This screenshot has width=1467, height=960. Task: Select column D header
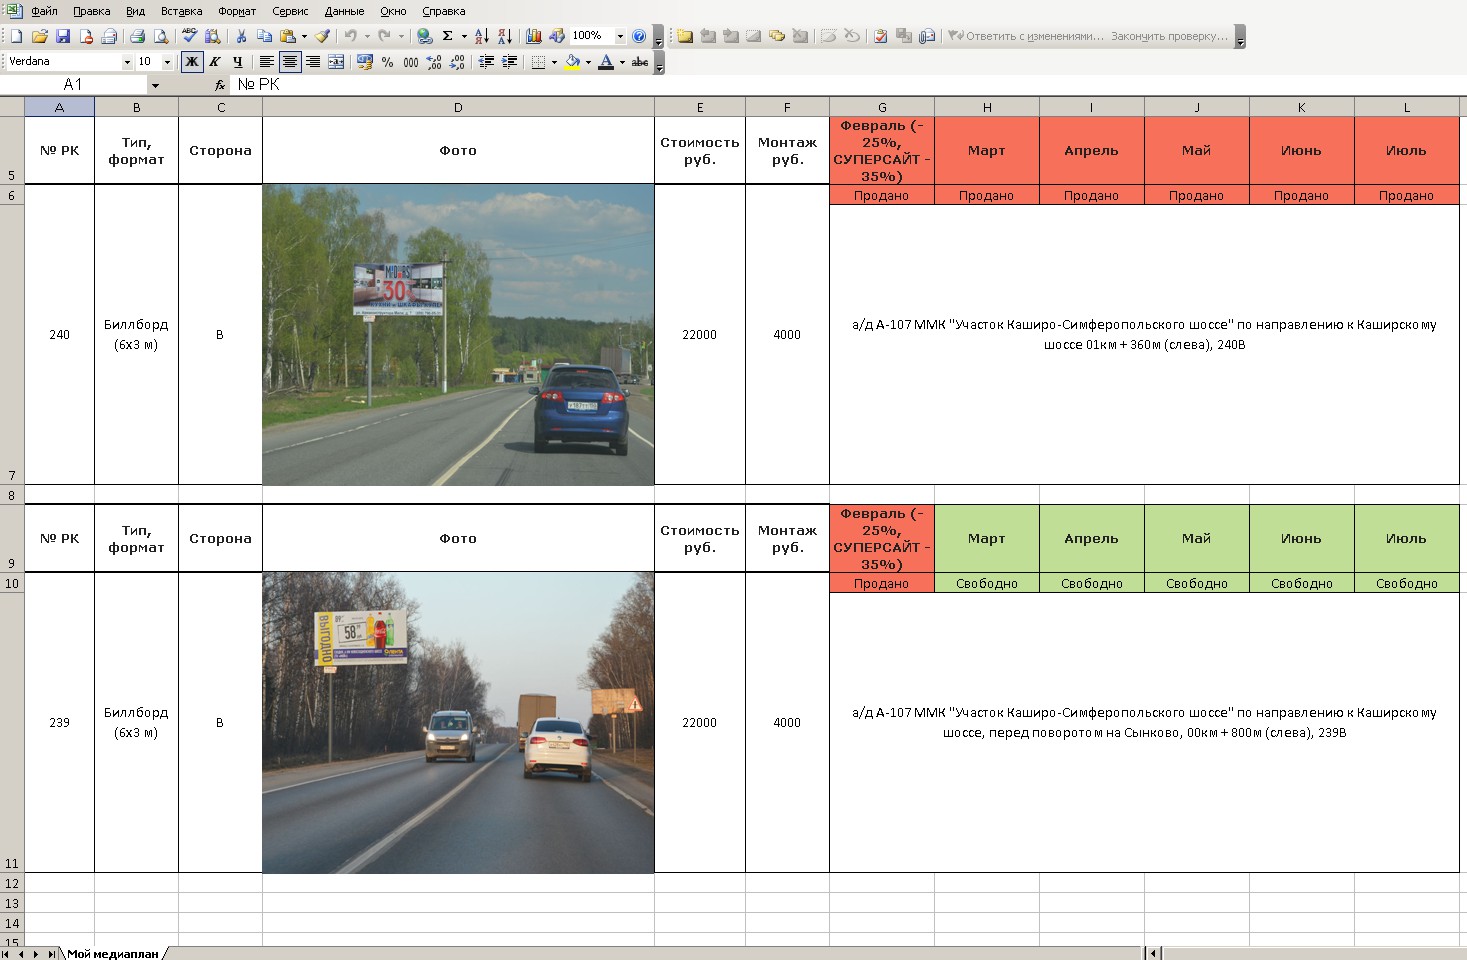click(458, 107)
